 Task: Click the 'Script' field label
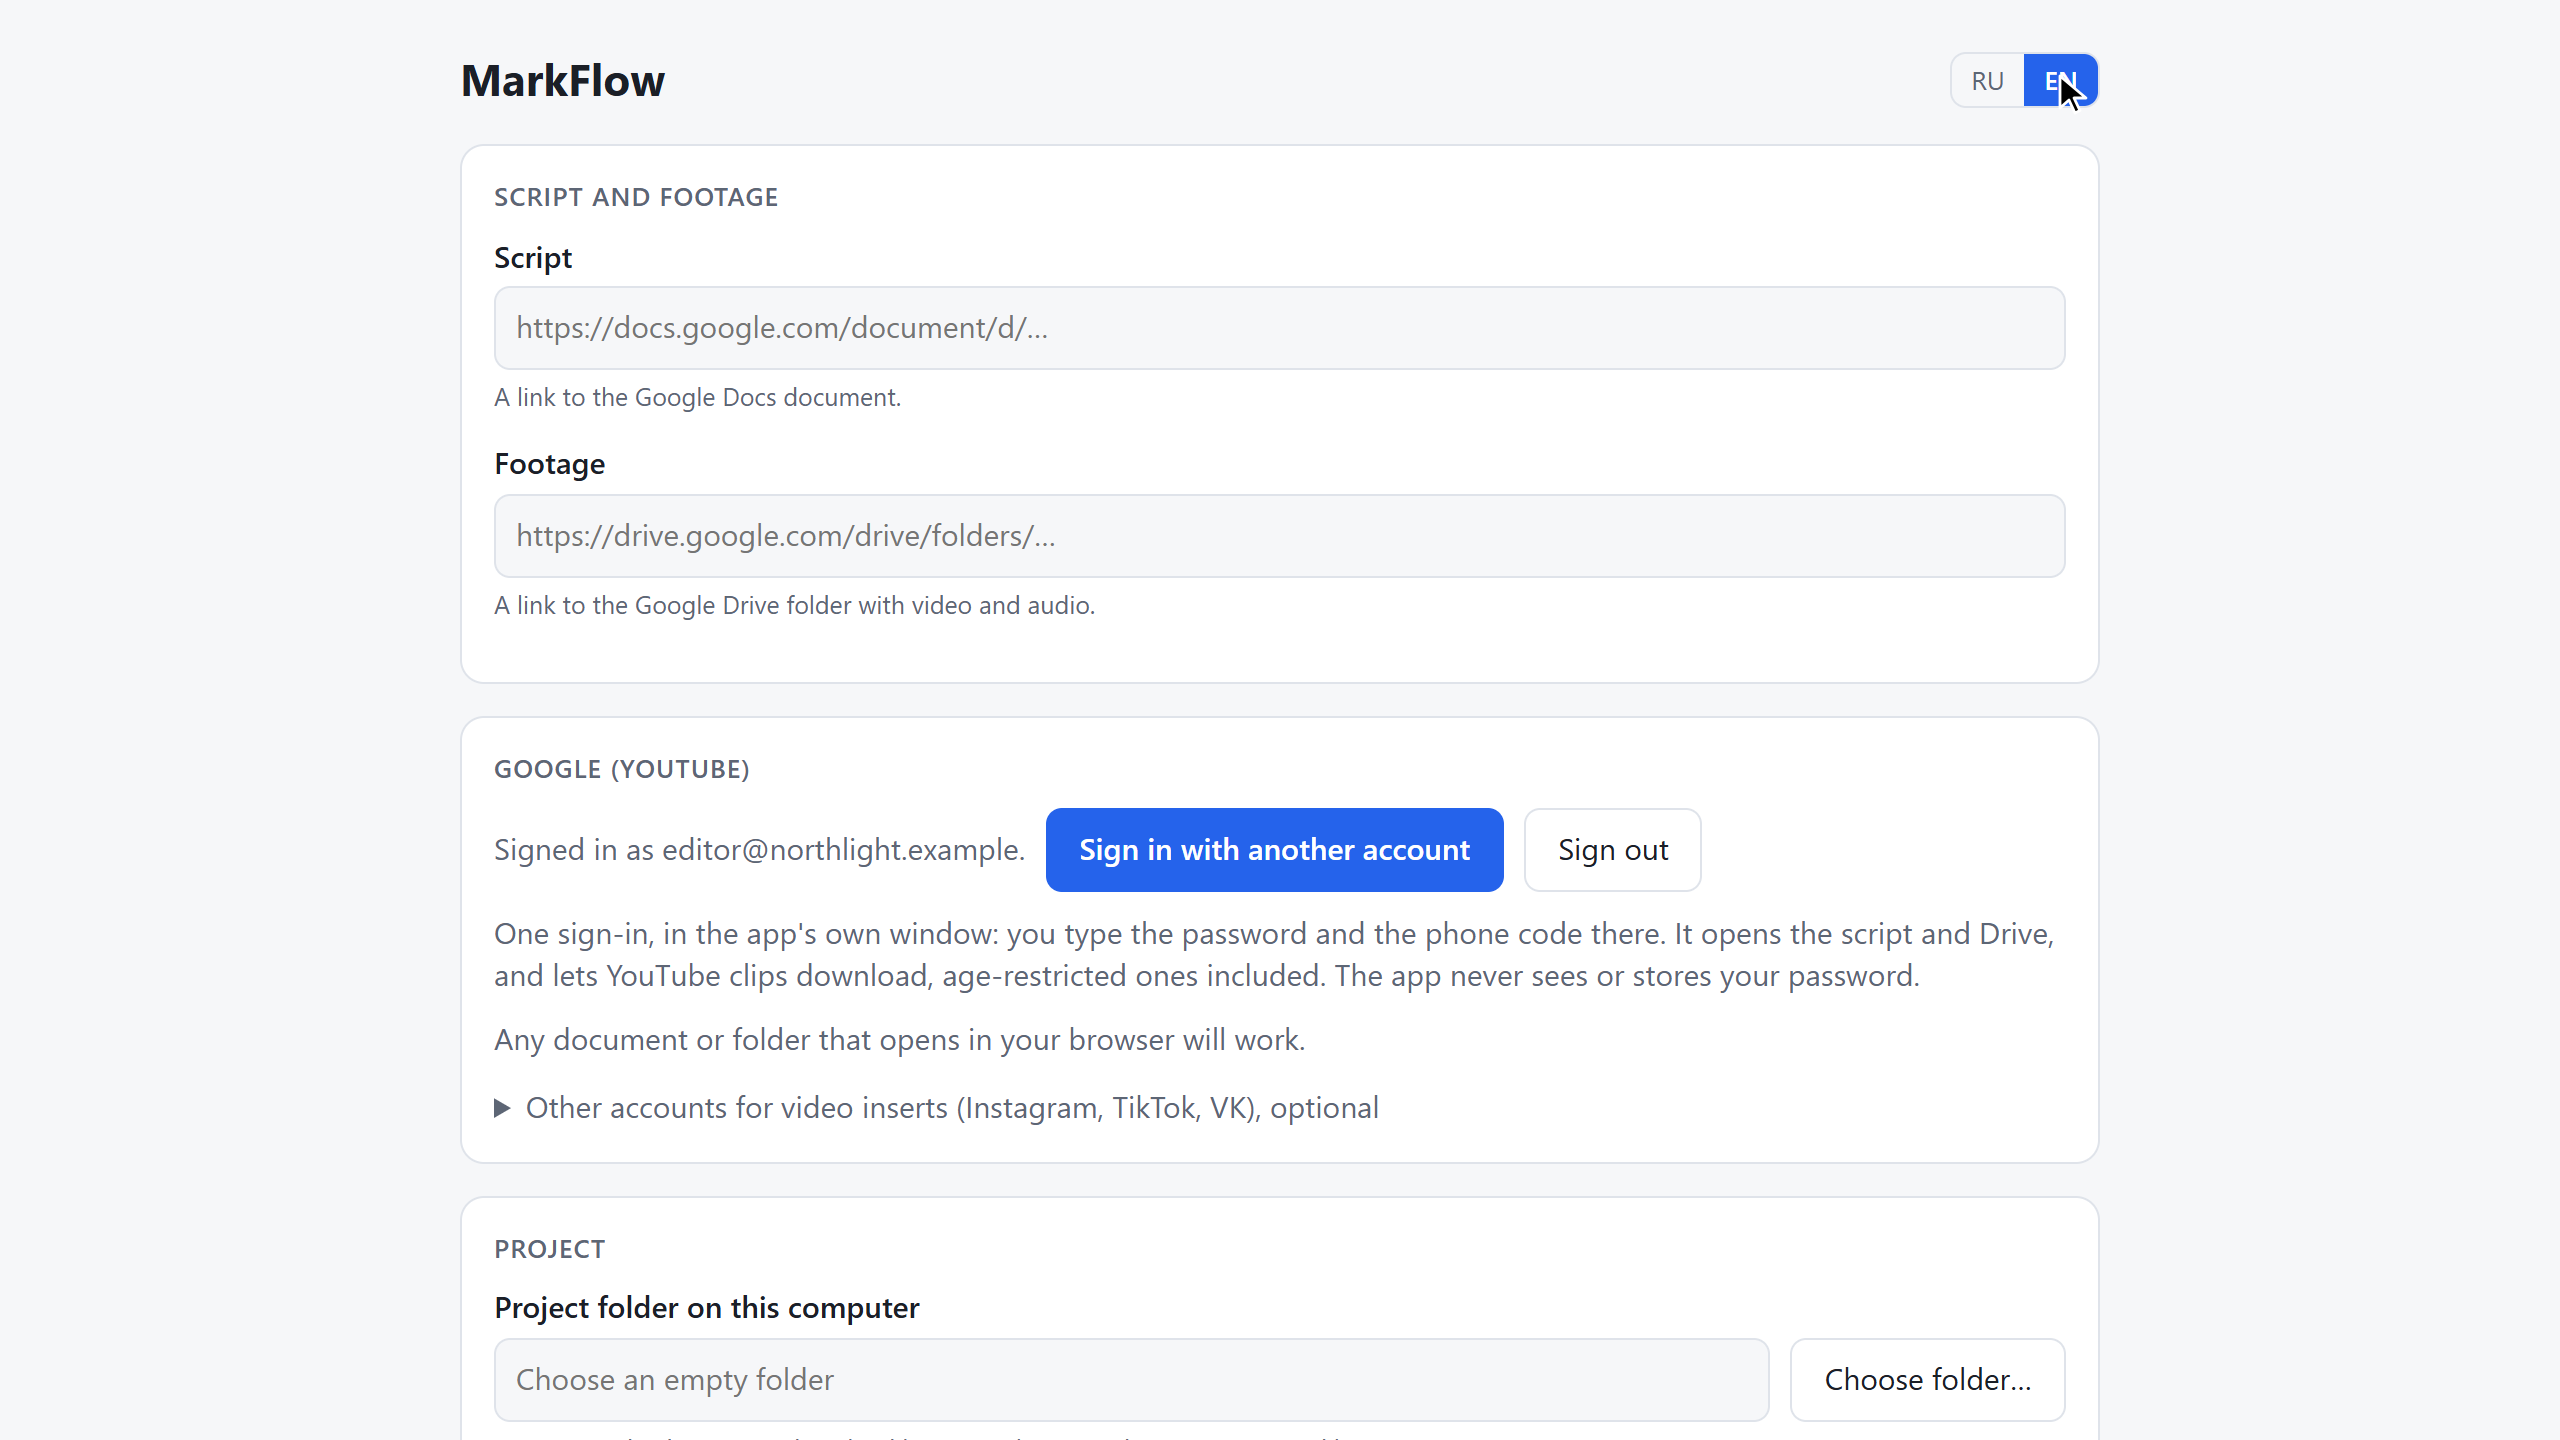[x=533, y=258]
